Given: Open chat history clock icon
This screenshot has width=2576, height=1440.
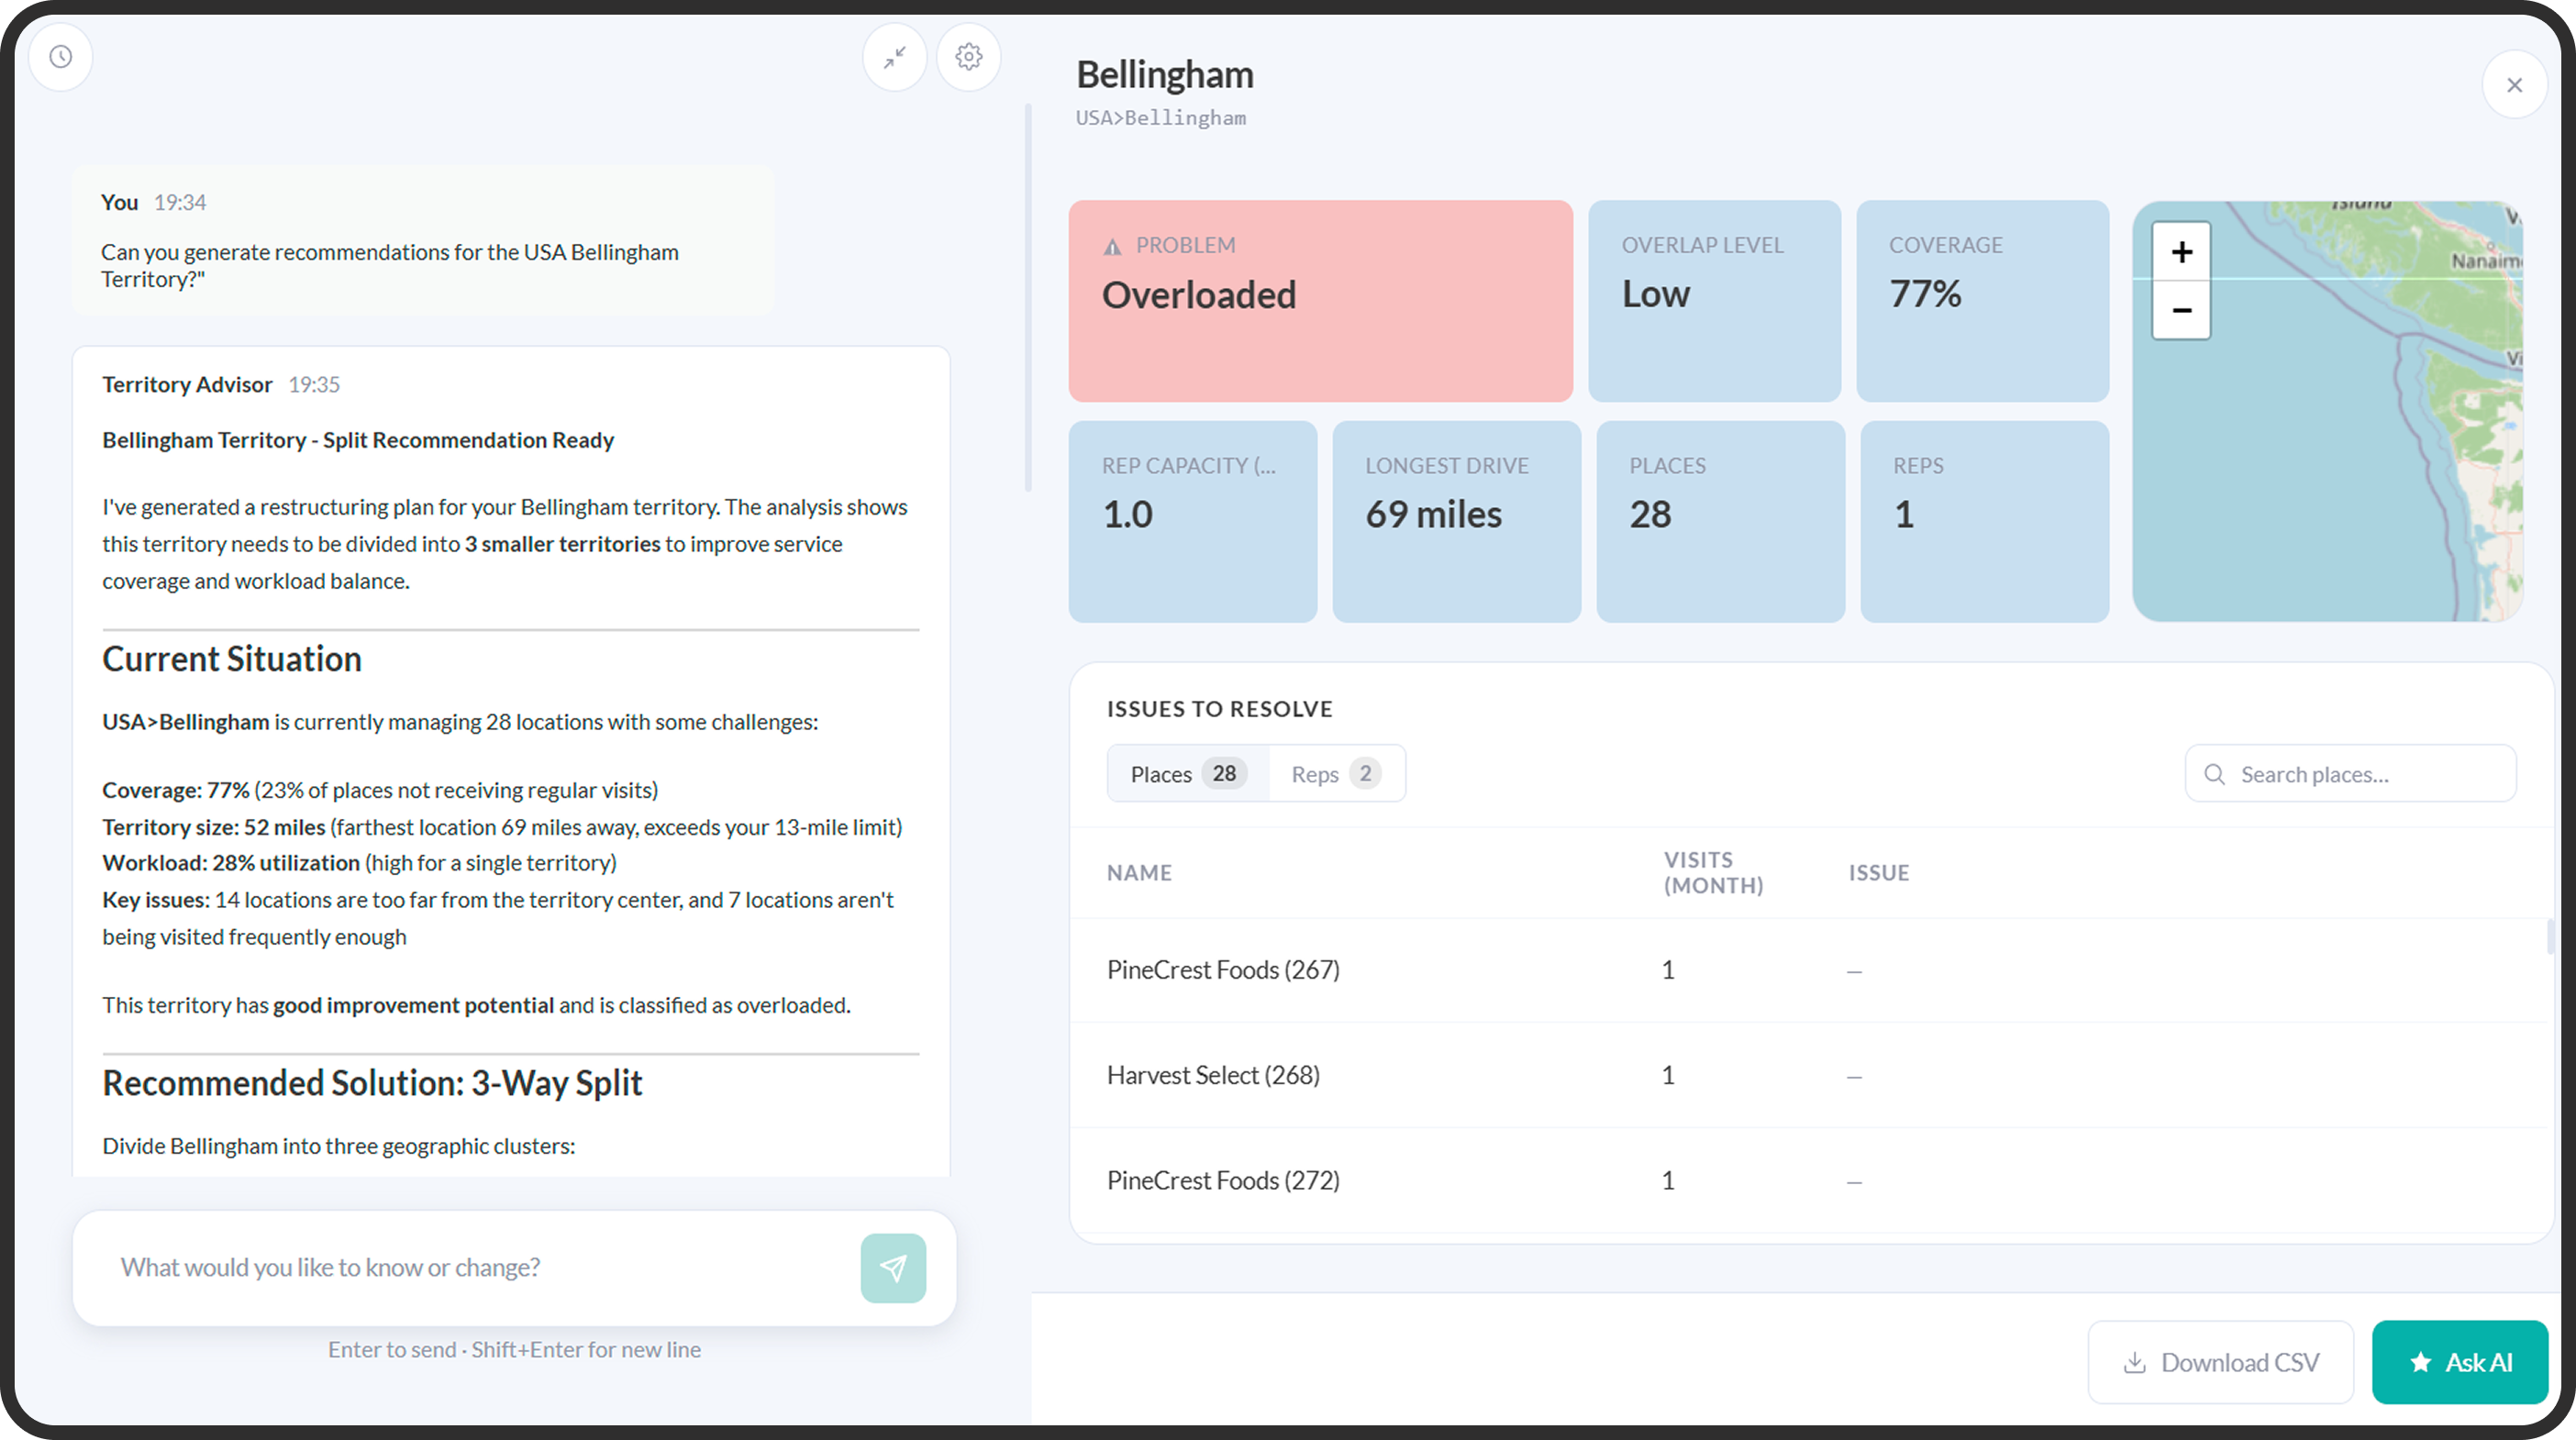Looking at the screenshot, I should [x=61, y=57].
